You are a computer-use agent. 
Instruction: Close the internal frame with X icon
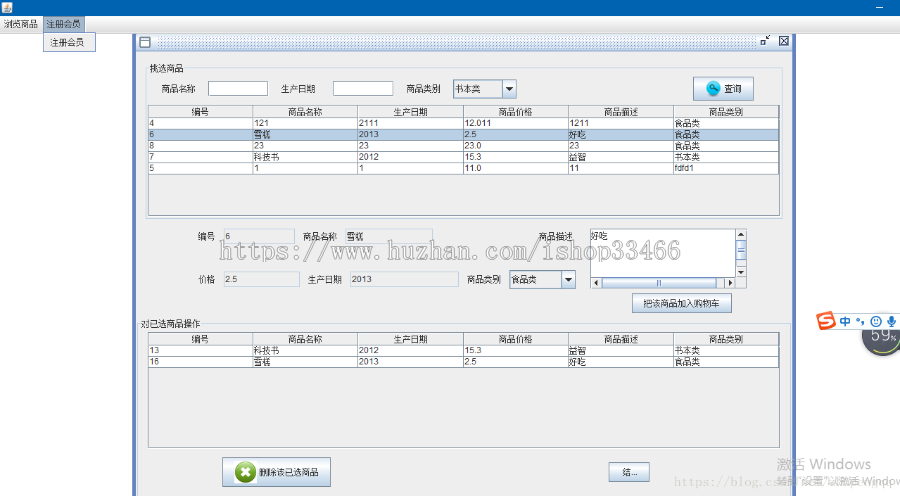(783, 41)
